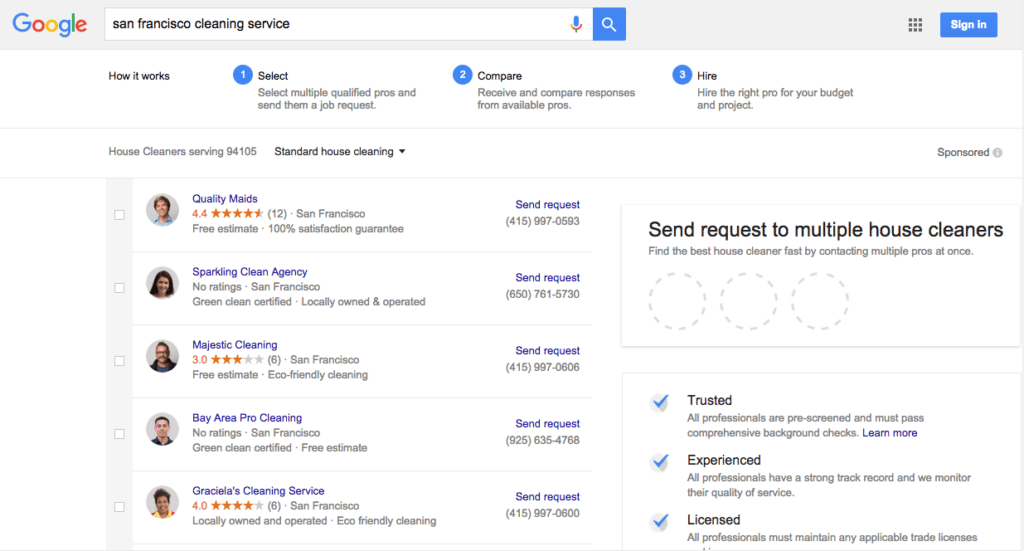Check the Sparkling Clean Agency checkbox

point(119,288)
